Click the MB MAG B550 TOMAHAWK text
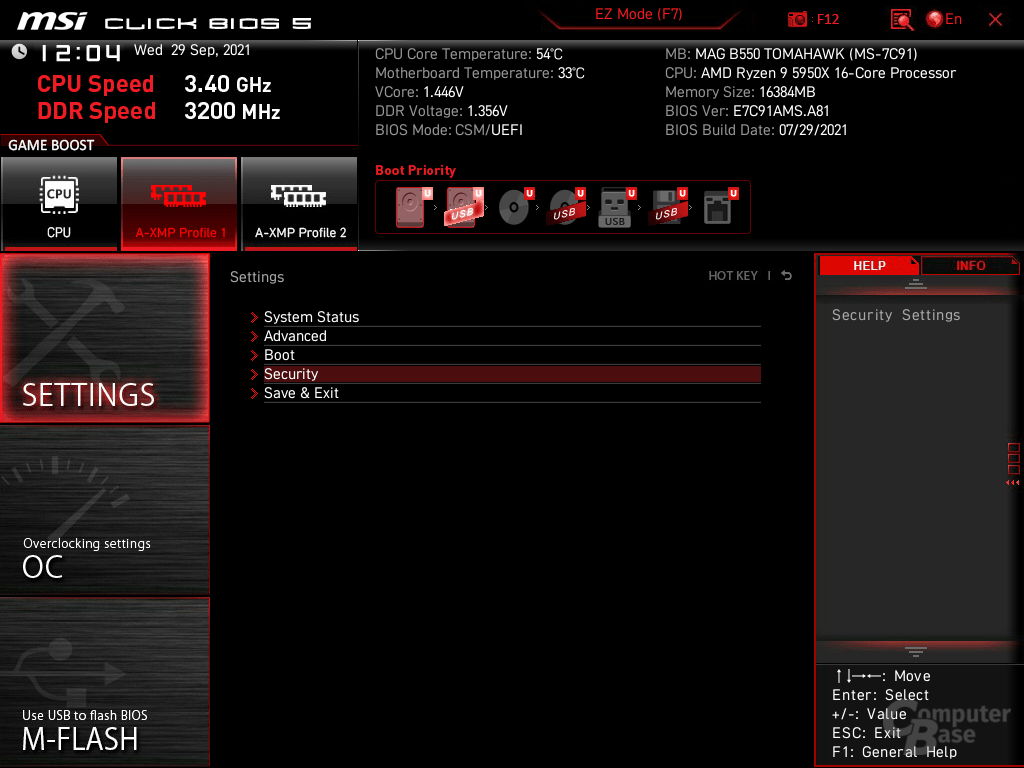This screenshot has width=1024, height=768. [791, 54]
